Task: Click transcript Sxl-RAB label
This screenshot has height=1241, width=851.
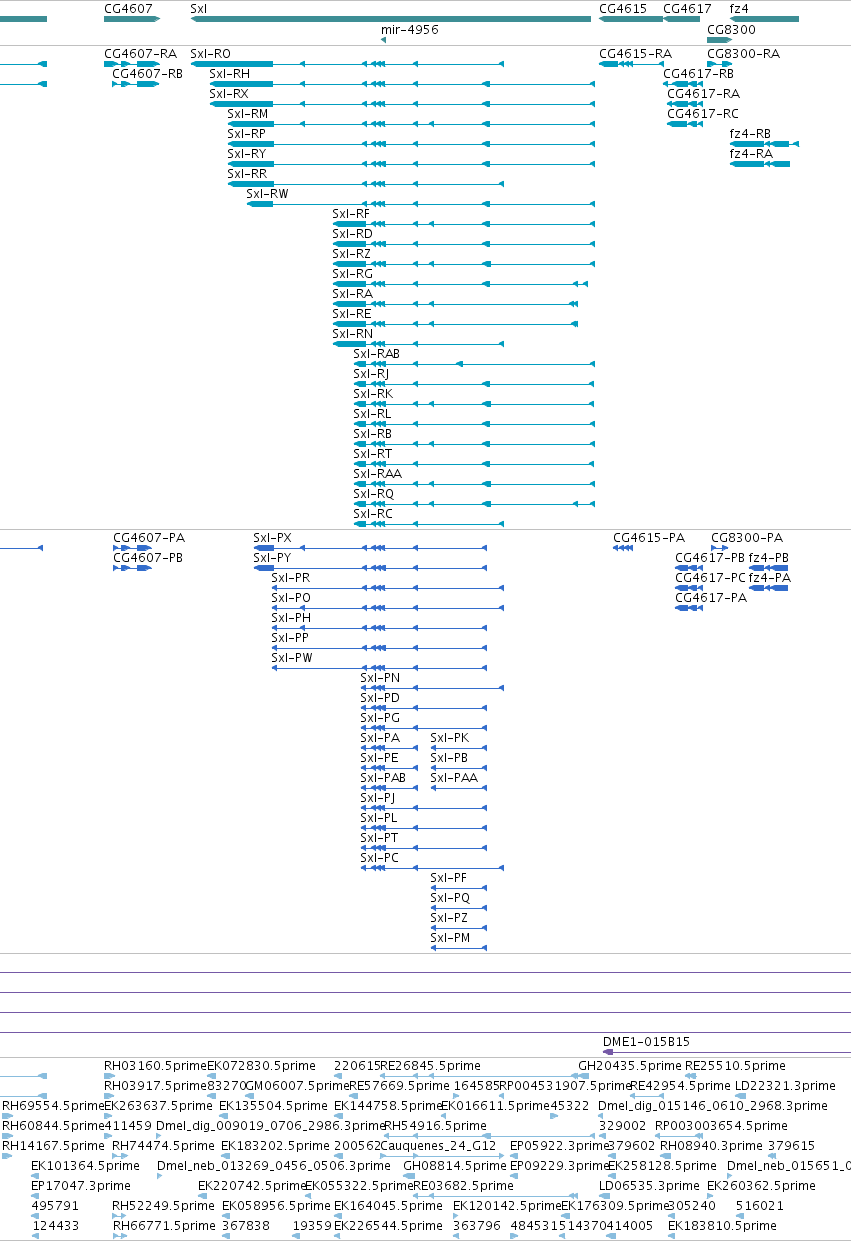Action: coord(376,353)
